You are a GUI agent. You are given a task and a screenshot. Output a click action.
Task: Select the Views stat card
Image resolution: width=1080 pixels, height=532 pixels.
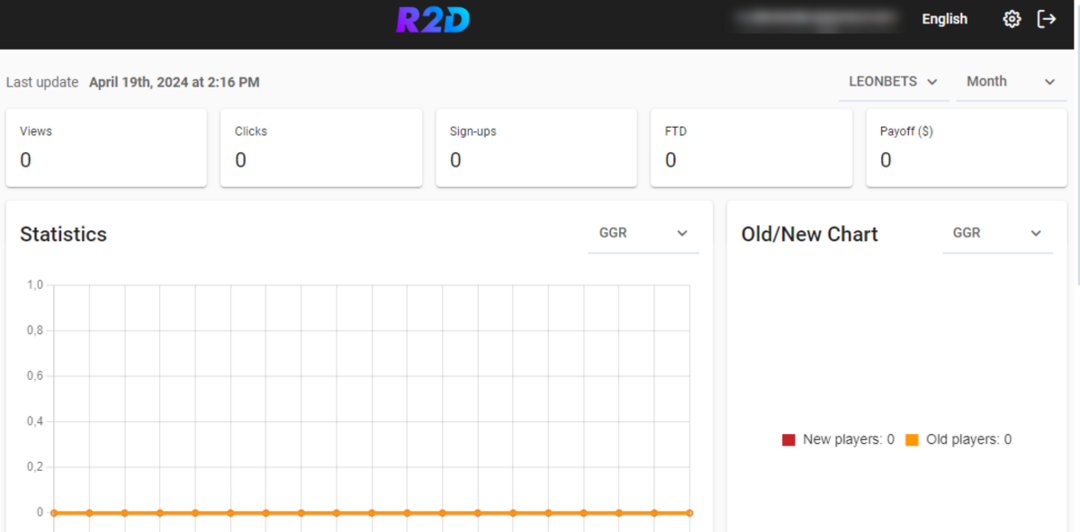(x=106, y=147)
